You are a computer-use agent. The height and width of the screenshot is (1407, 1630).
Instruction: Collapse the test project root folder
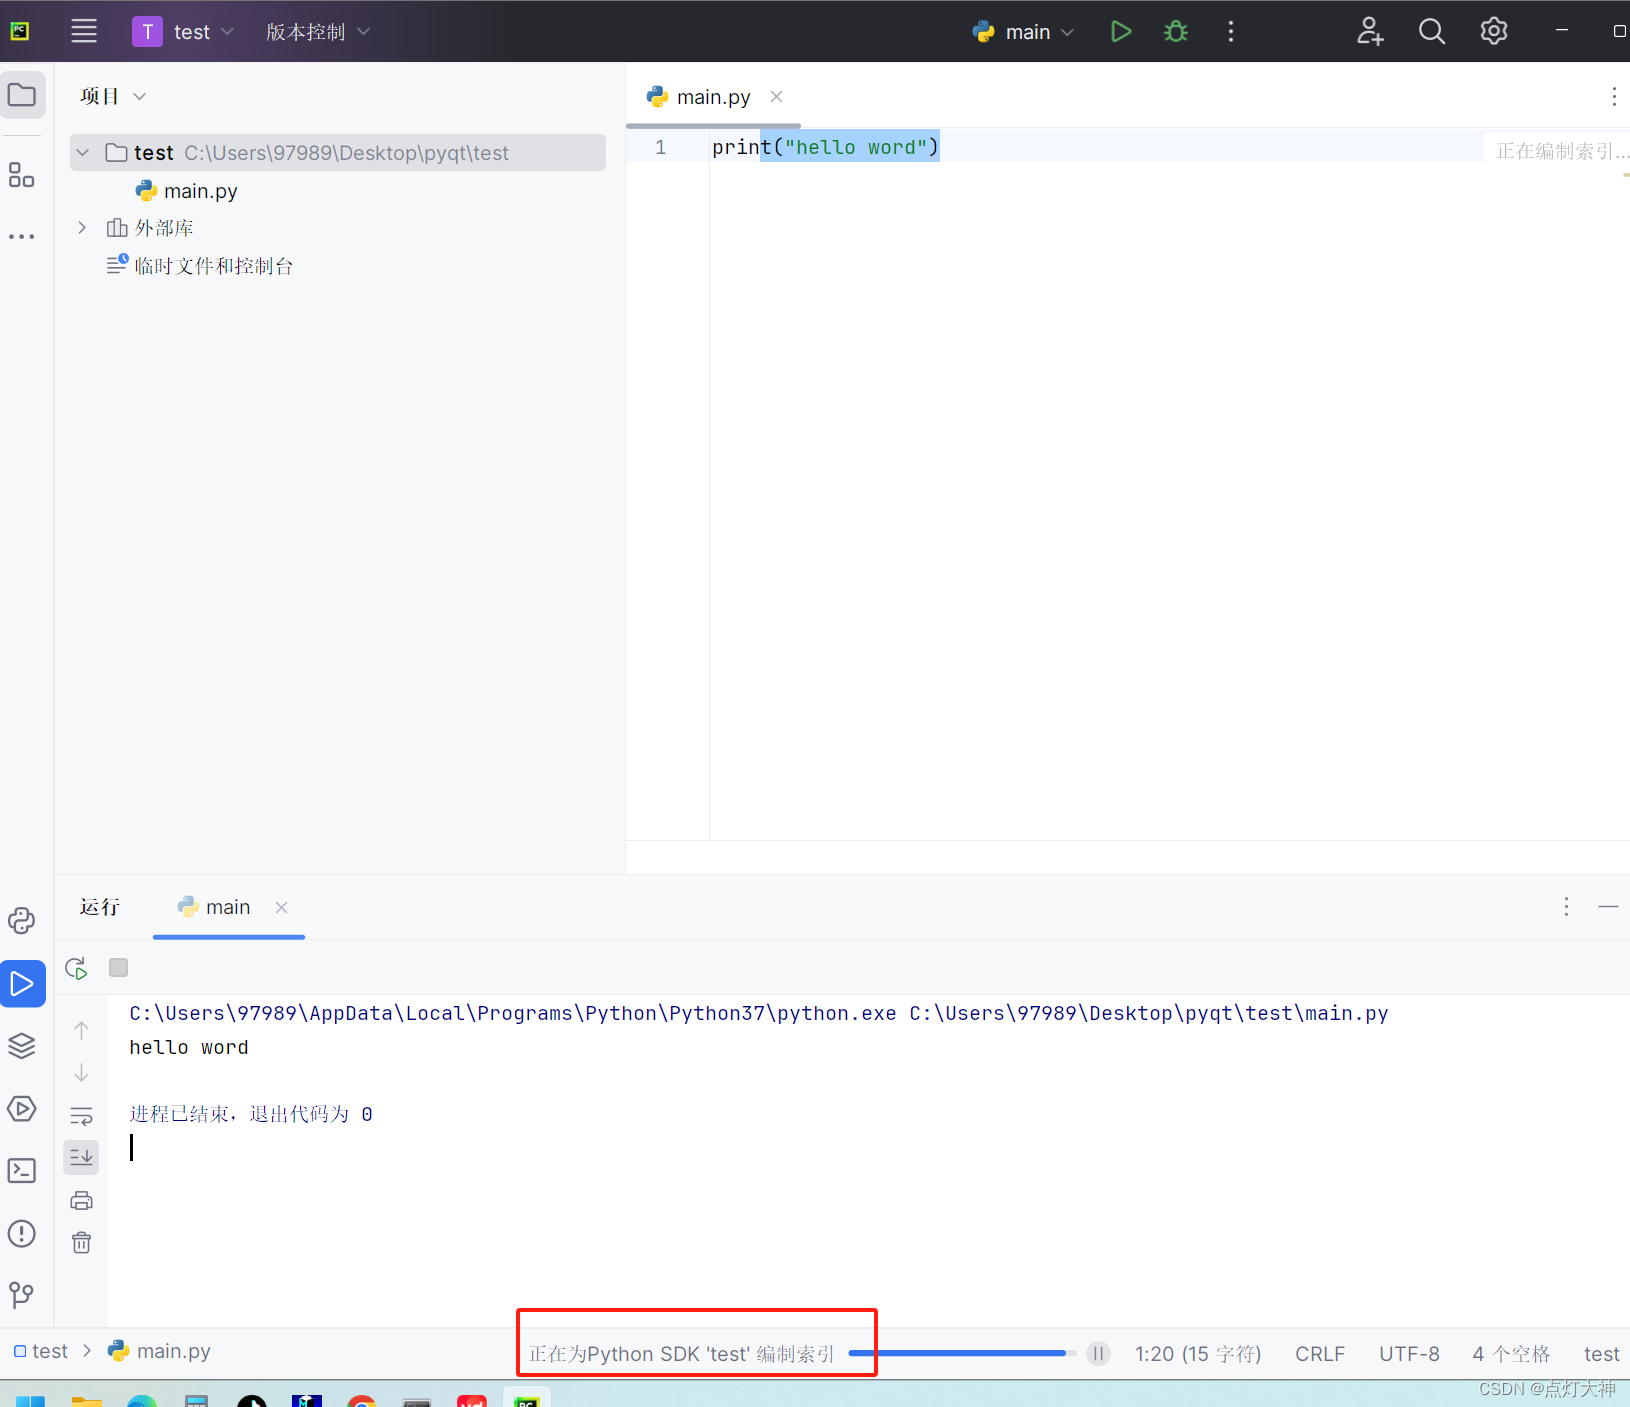click(x=83, y=153)
